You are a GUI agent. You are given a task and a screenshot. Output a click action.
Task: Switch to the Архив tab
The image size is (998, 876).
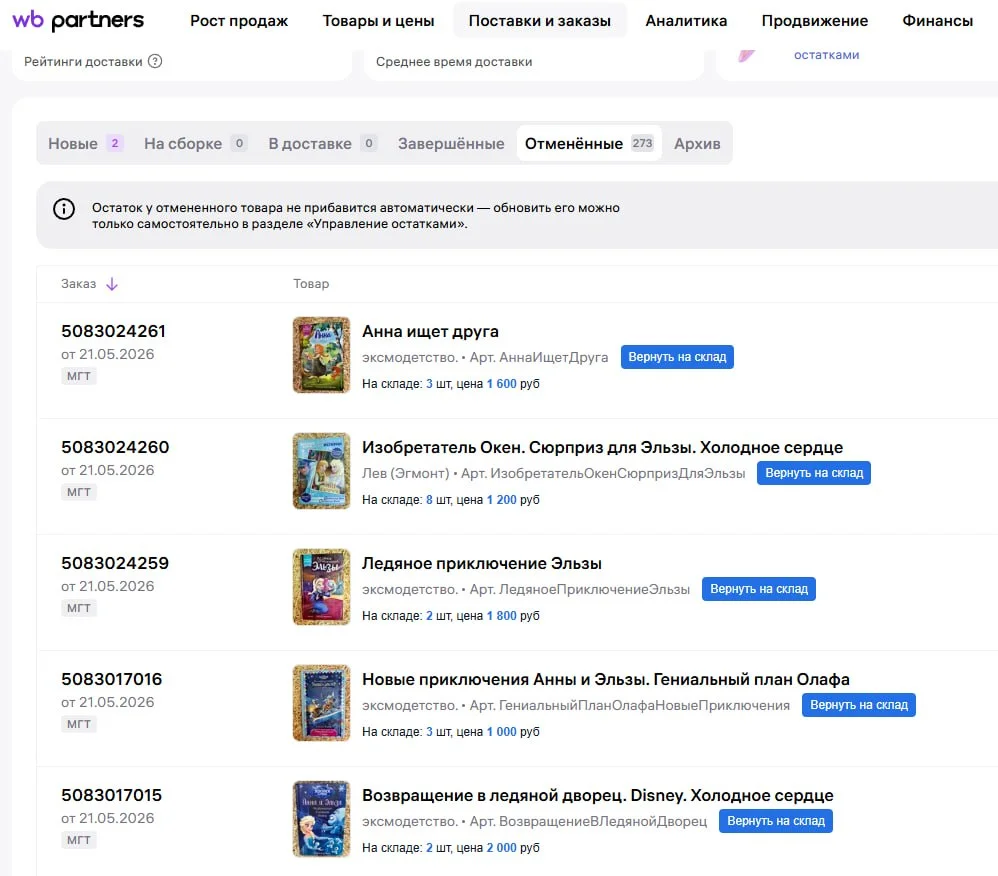pyautogui.click(x=697, y=143)
